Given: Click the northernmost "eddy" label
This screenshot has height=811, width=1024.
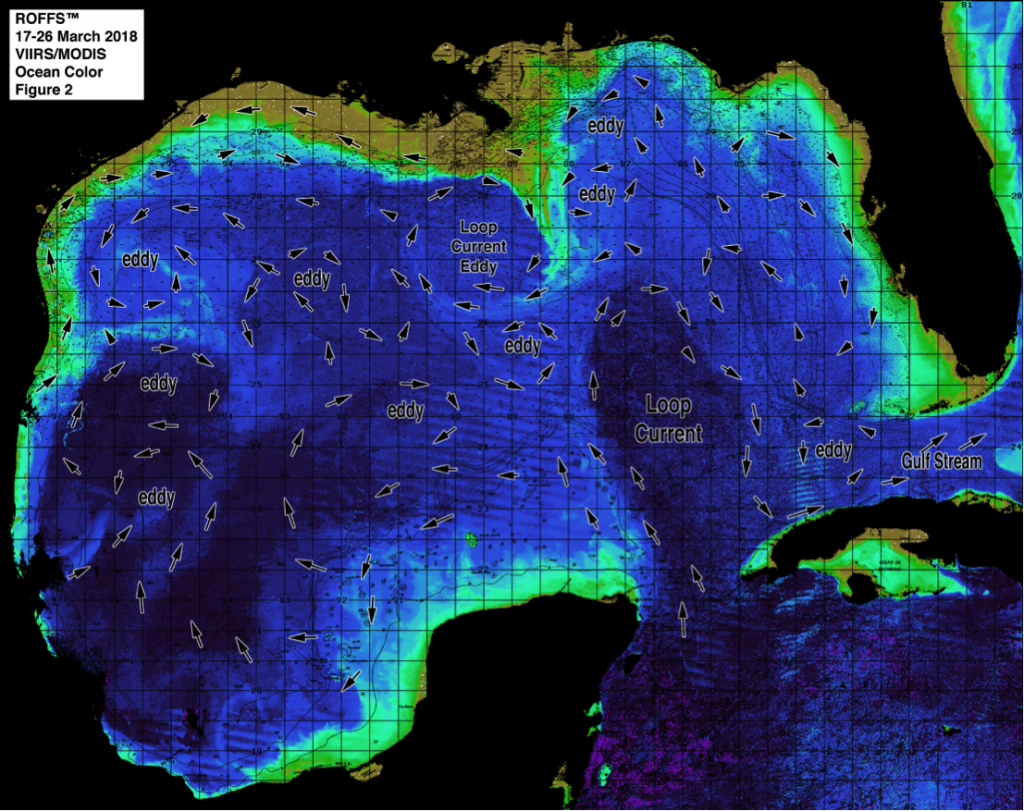Looking at the screenshot, I should pos(606,127).
